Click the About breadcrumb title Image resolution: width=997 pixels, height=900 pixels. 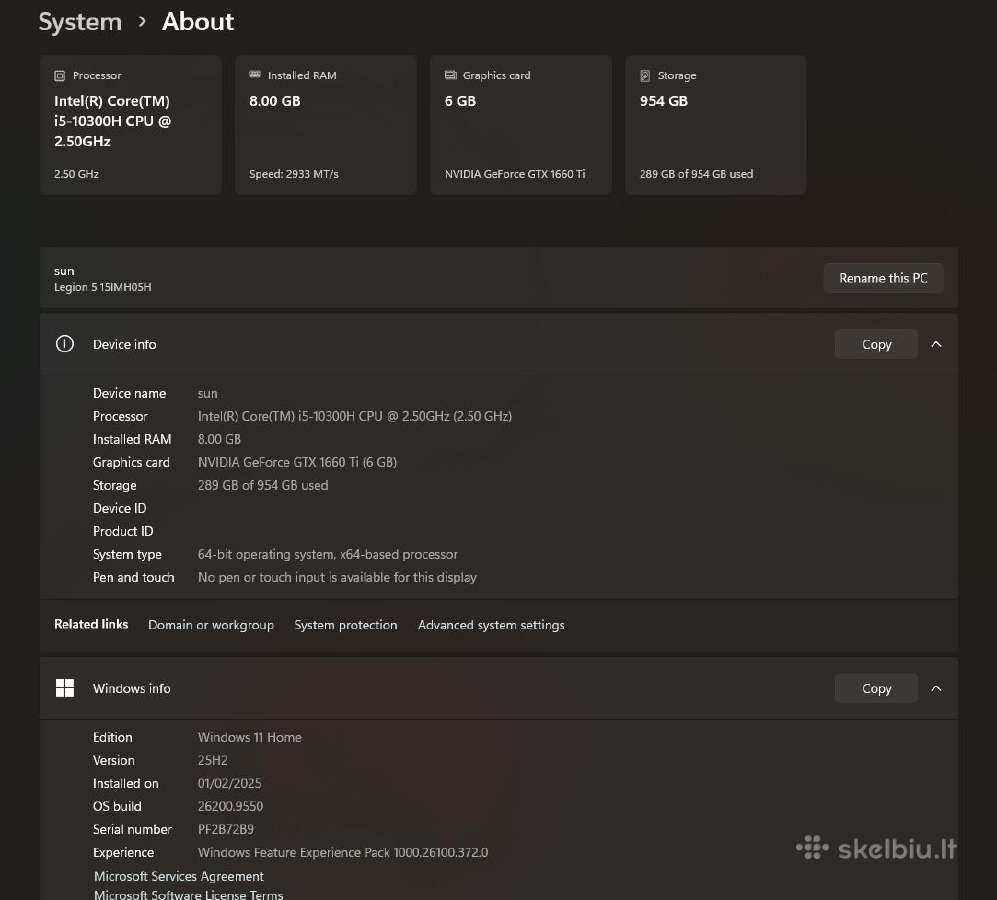[198, 22]
